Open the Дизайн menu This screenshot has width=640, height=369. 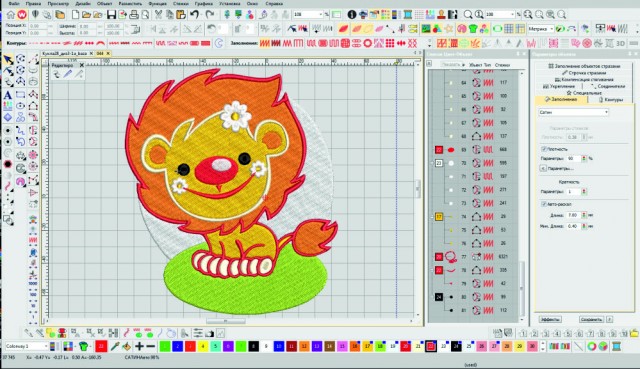[83, 3]
